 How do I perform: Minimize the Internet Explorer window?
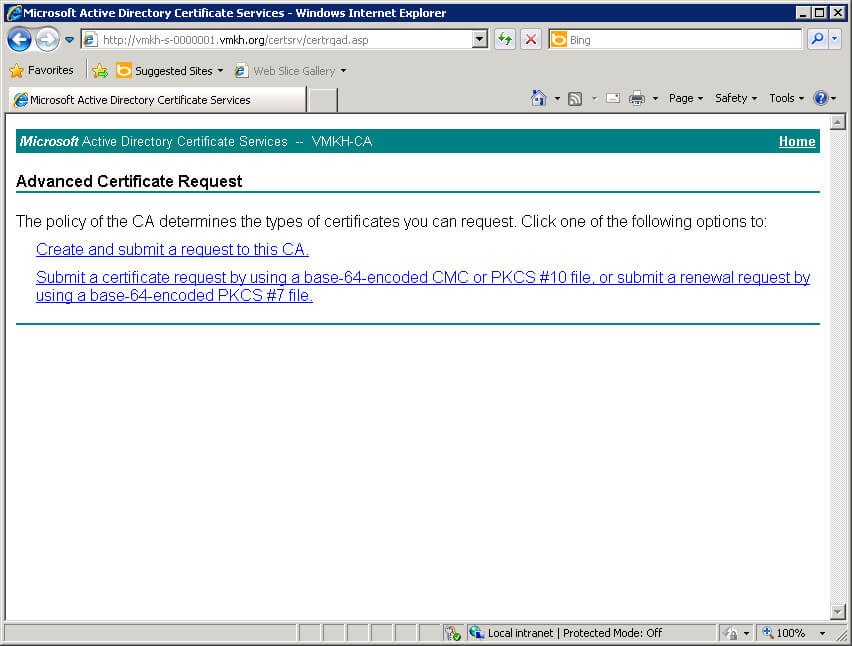click(804, 12)
